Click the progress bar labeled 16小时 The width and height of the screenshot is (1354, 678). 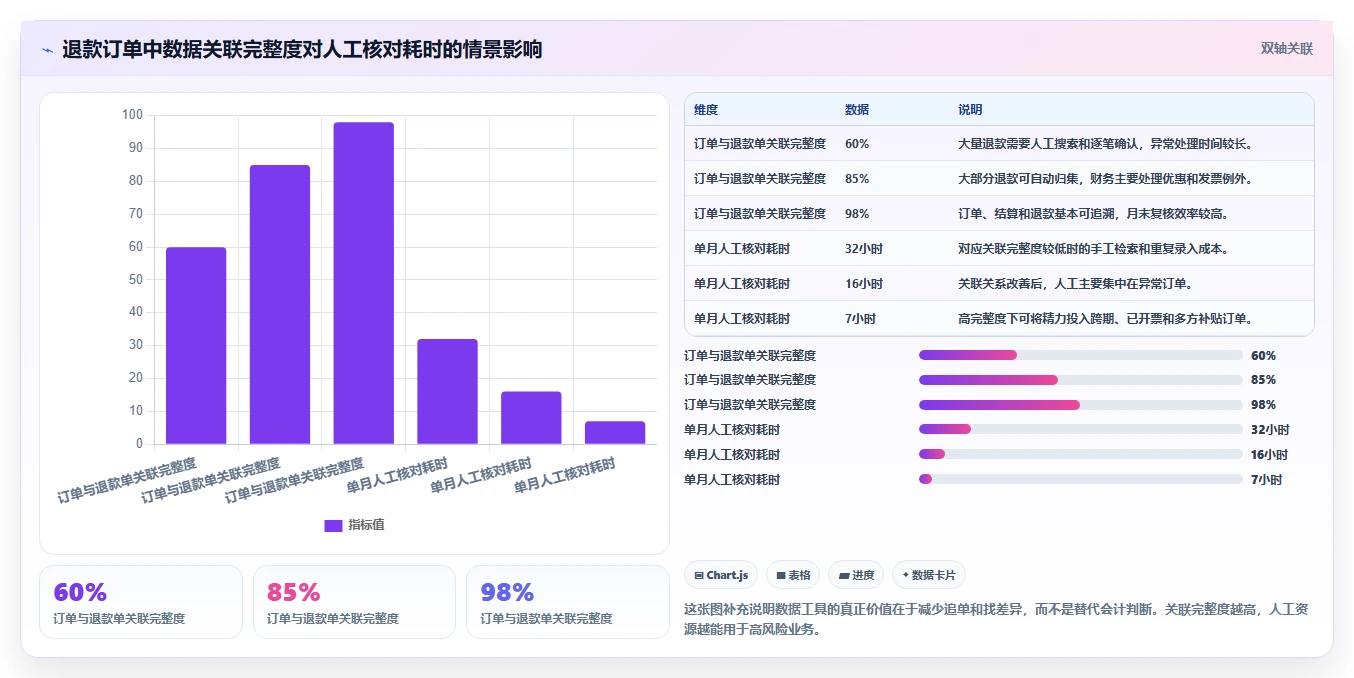(x=1081, y=455)
